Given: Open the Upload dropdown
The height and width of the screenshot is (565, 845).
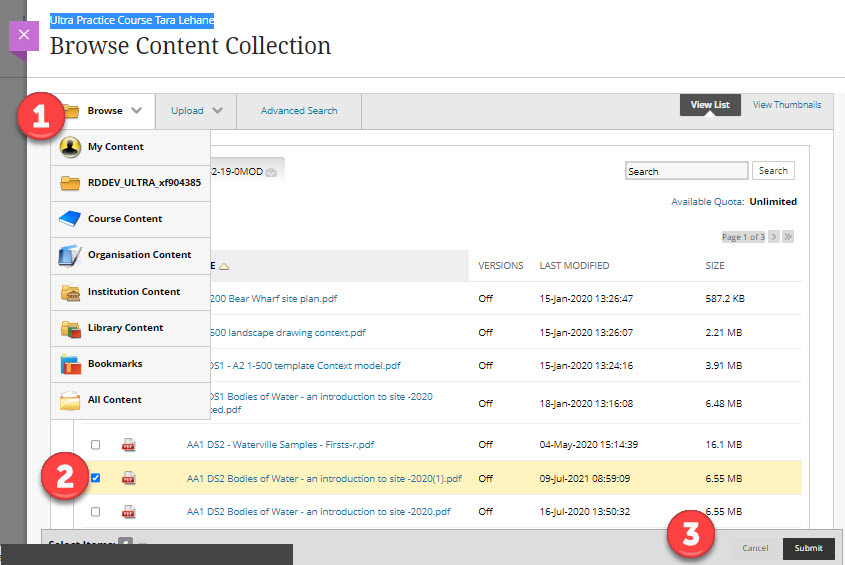Looking at the screenshot, I should tap(196, 111).
